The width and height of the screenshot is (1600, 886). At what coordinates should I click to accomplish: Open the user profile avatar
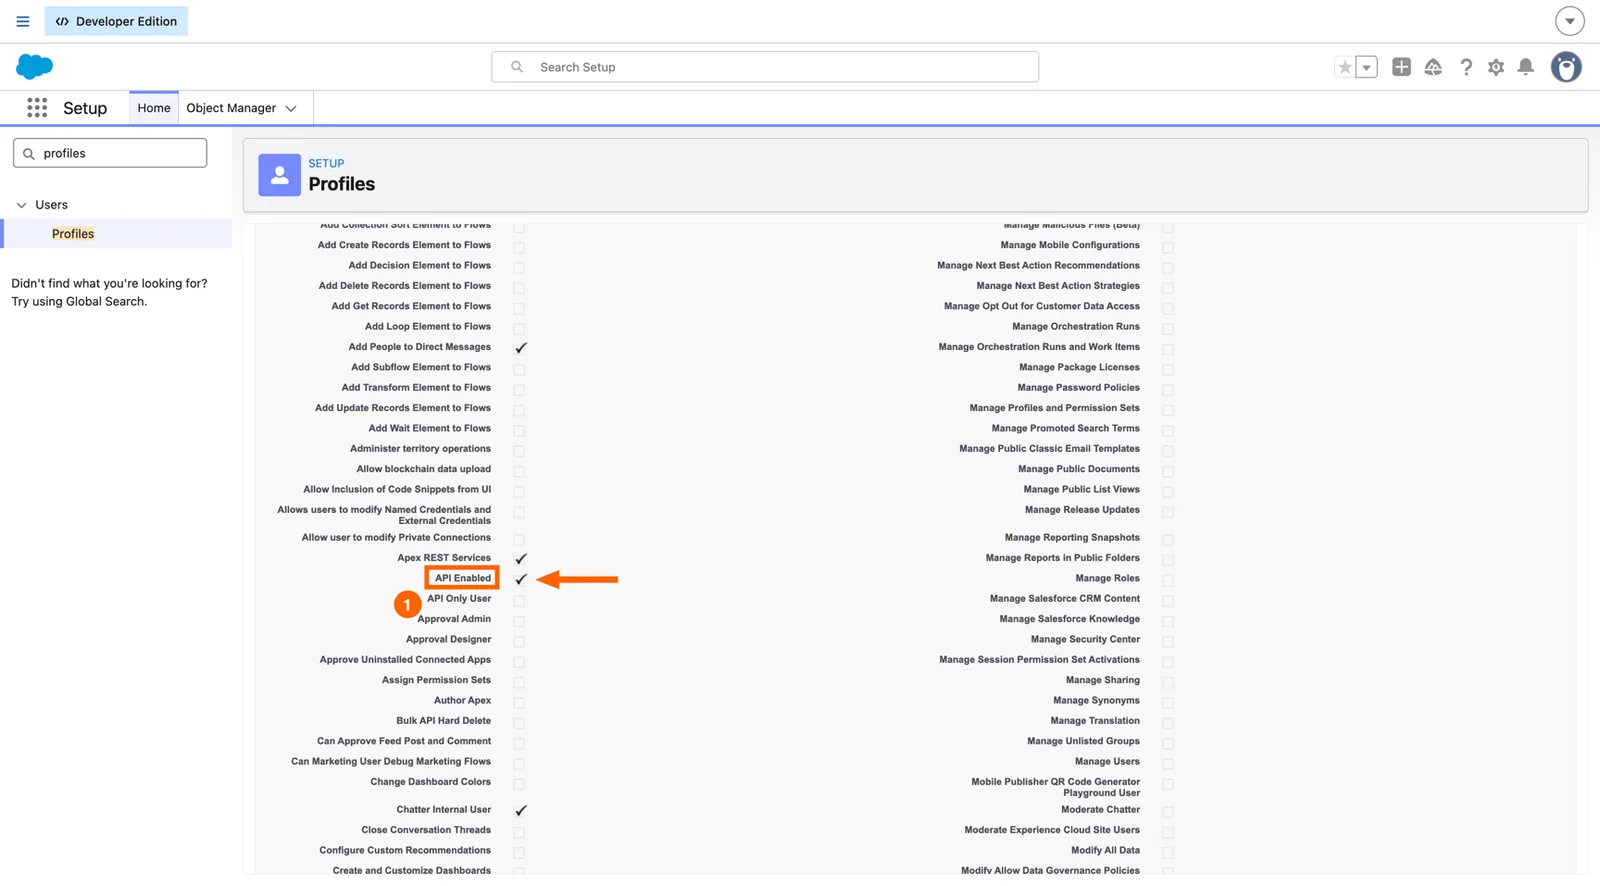coord(1566,67)
